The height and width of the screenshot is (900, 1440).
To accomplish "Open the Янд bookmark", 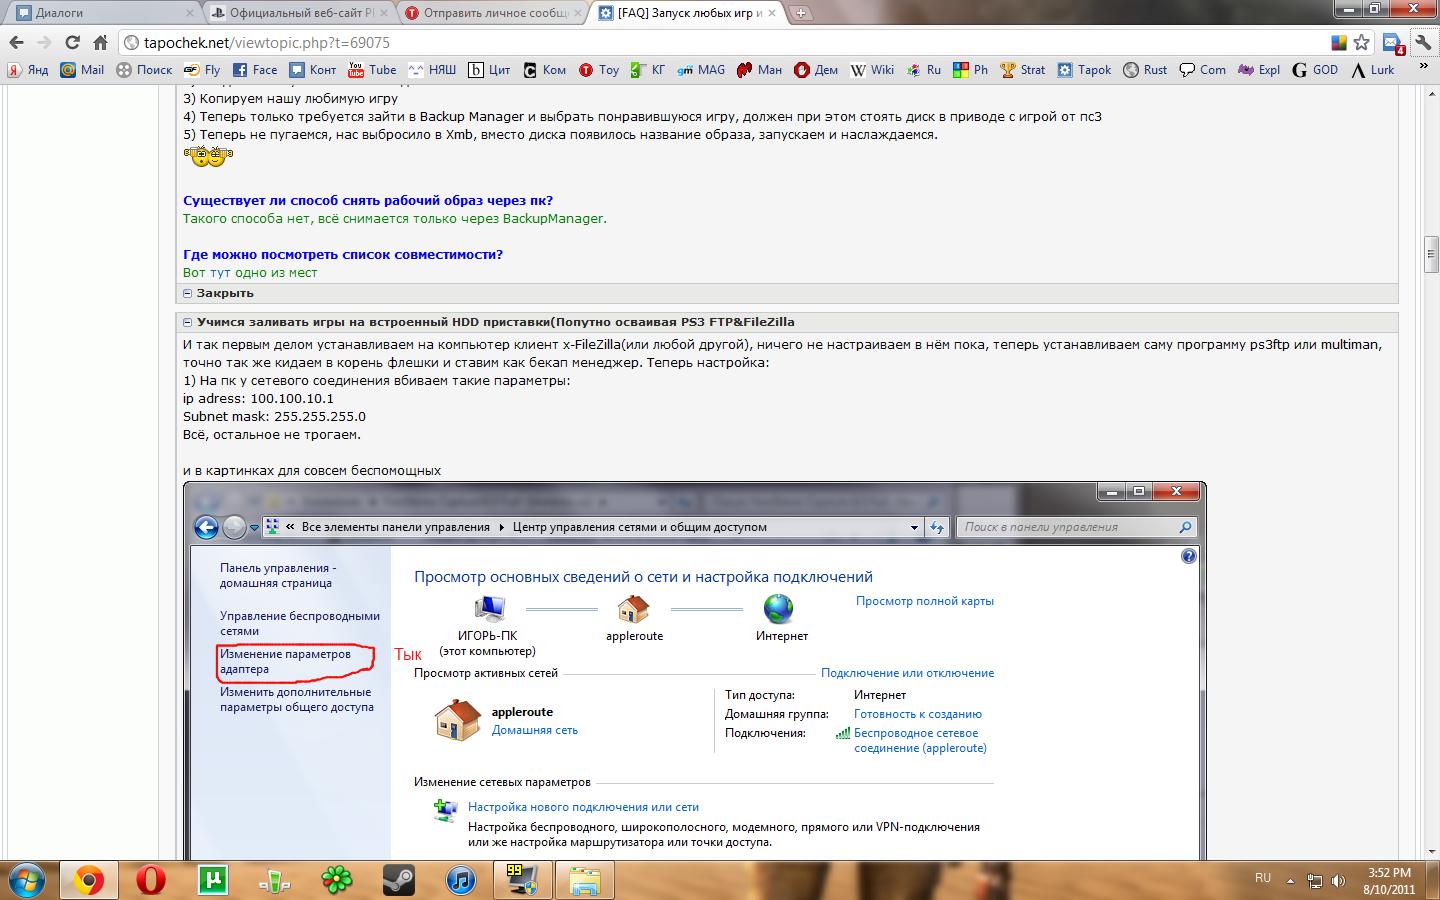I will [28, 70].
